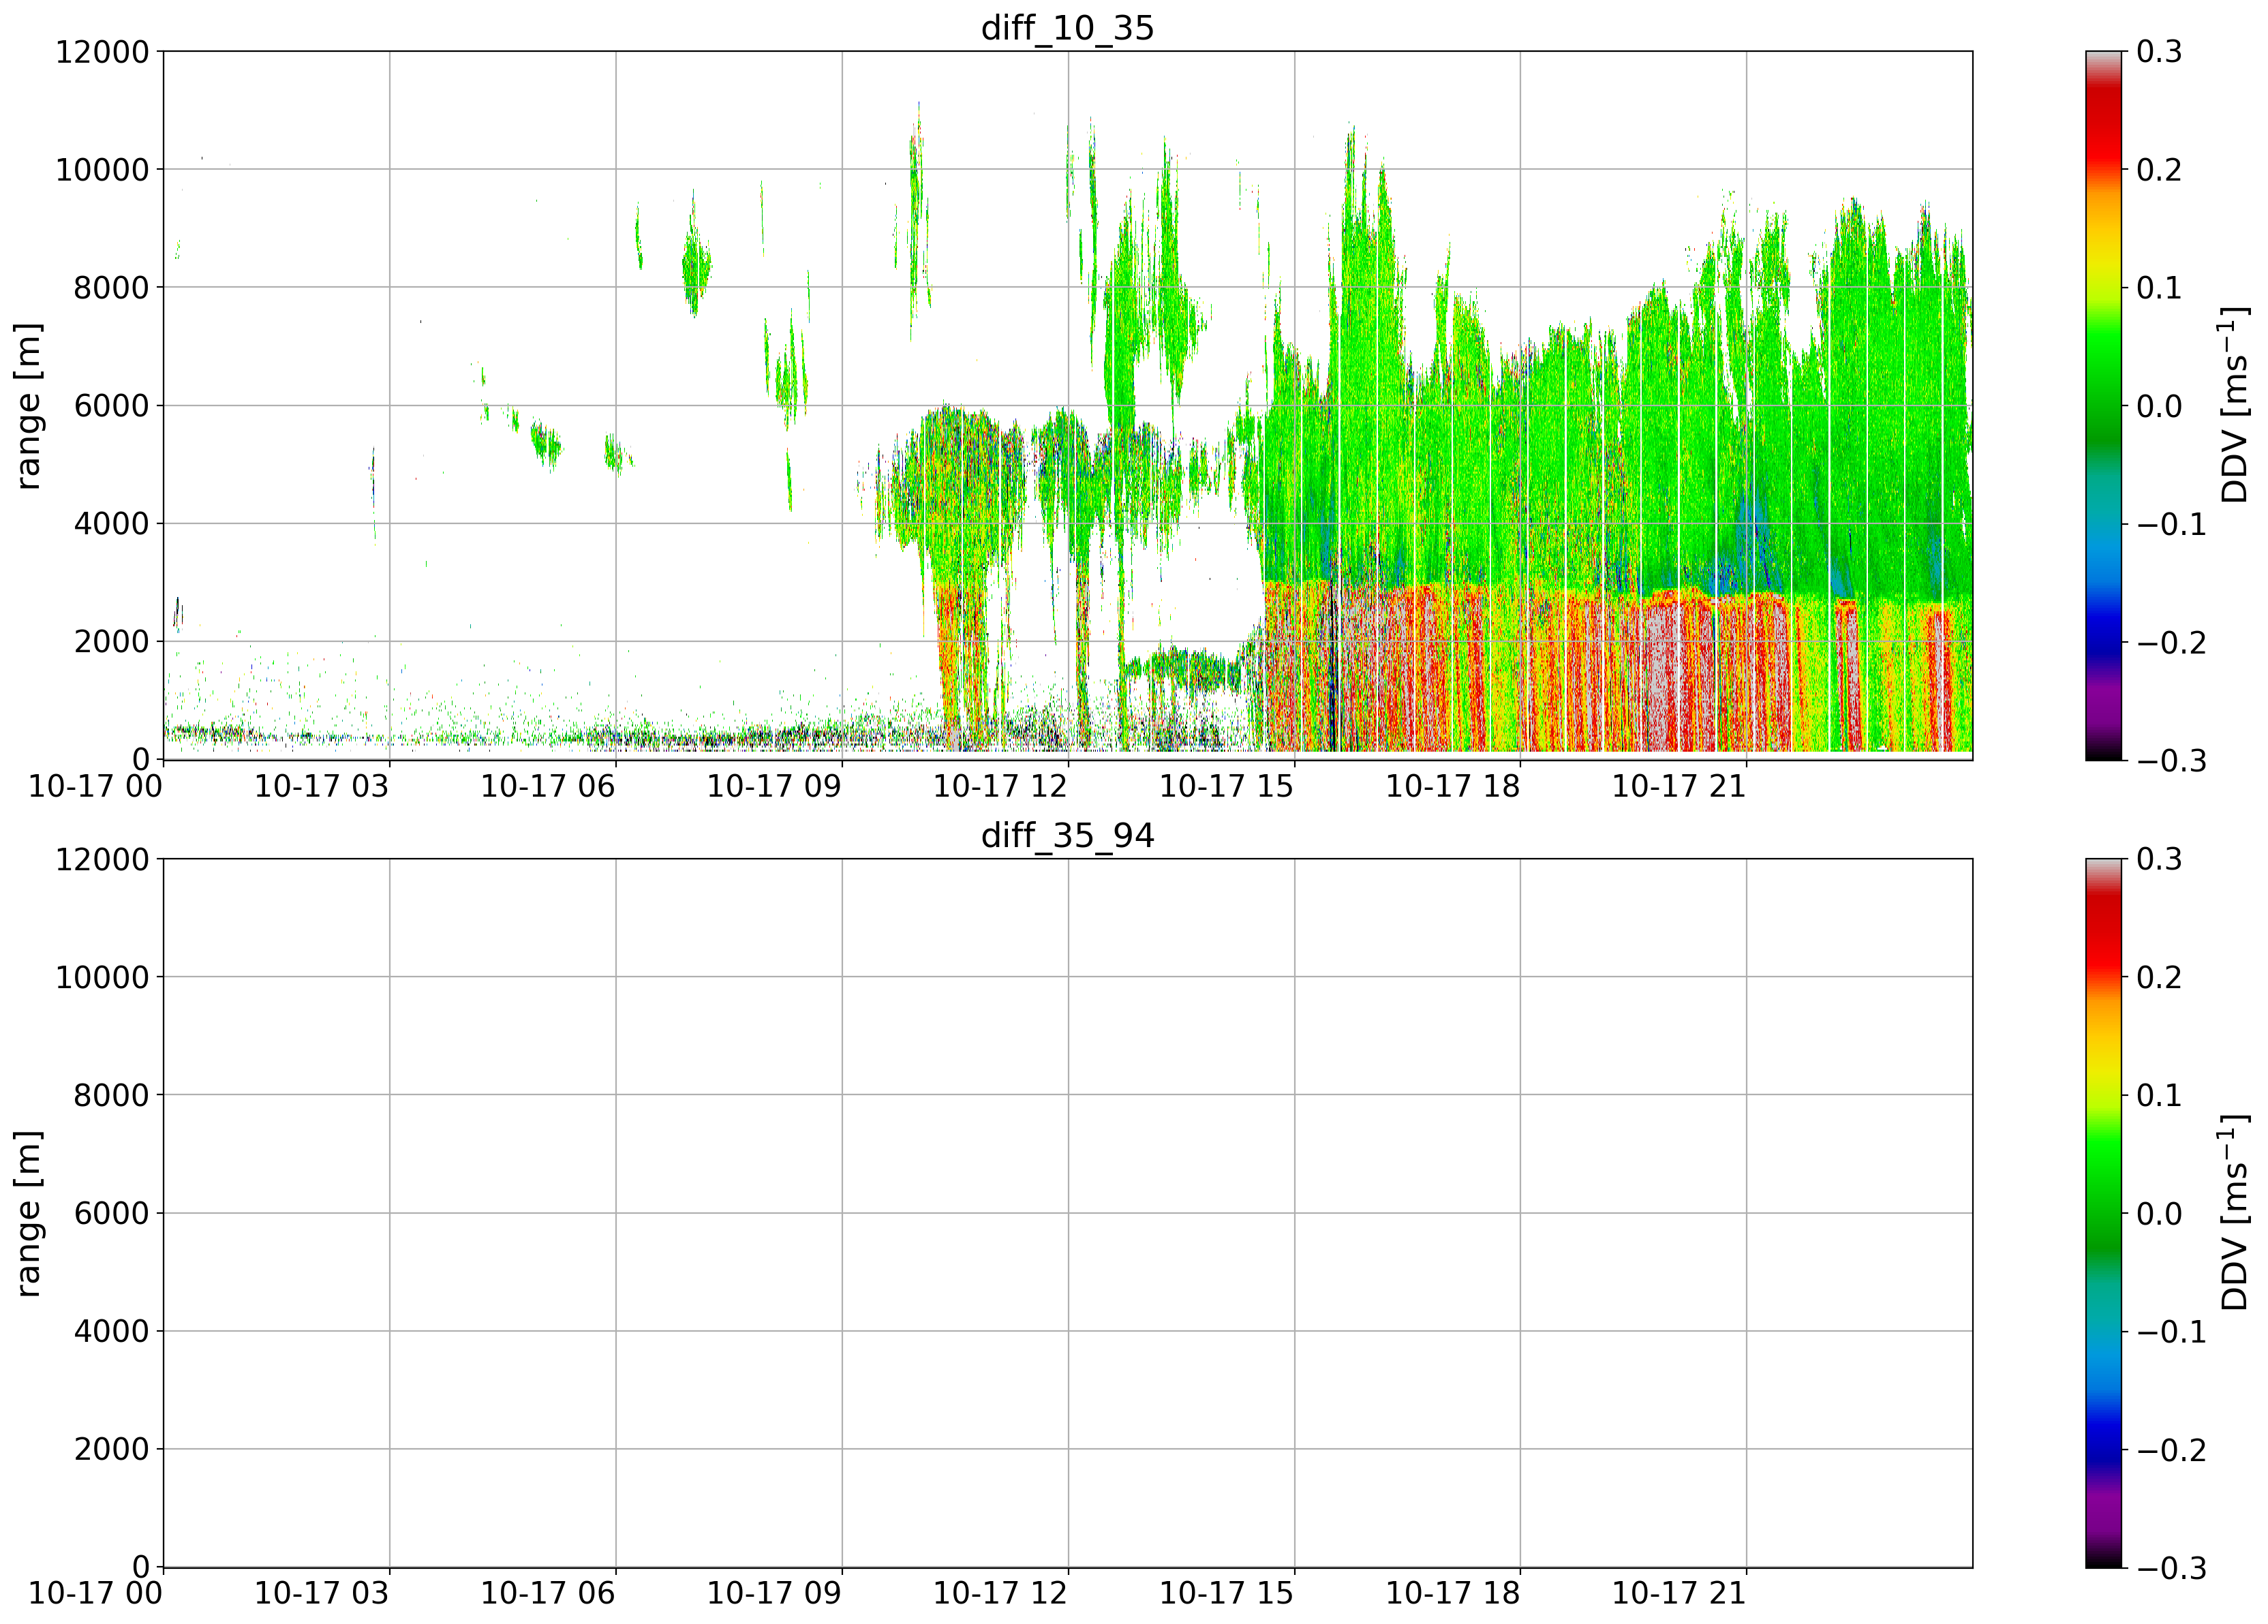Screen dimensions: 2268x1624
Task: Click the 10-17 06 time tick under diff_10_35
Action: click(547, 786)
